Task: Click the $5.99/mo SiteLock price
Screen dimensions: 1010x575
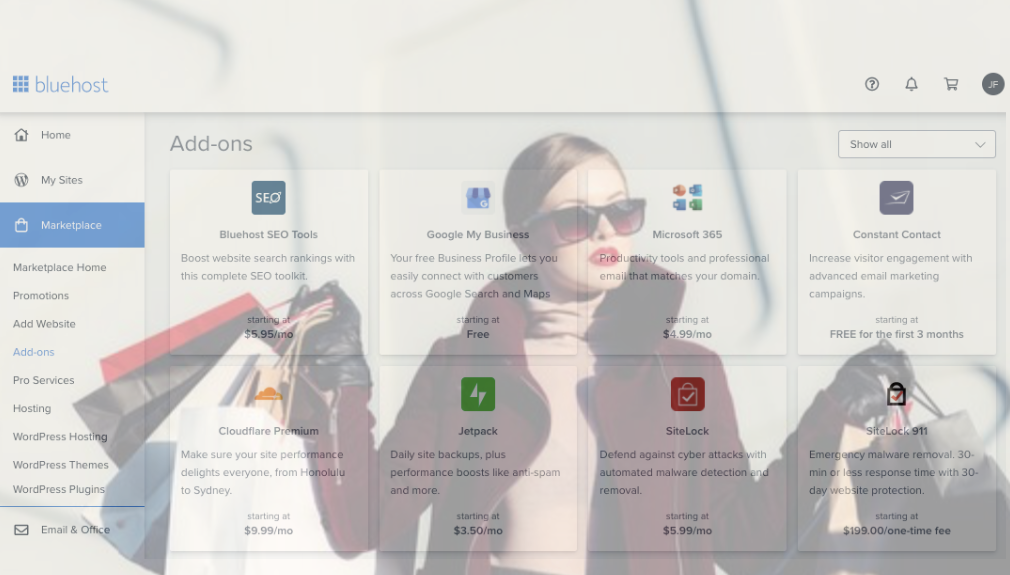Action: coord(687,531)
